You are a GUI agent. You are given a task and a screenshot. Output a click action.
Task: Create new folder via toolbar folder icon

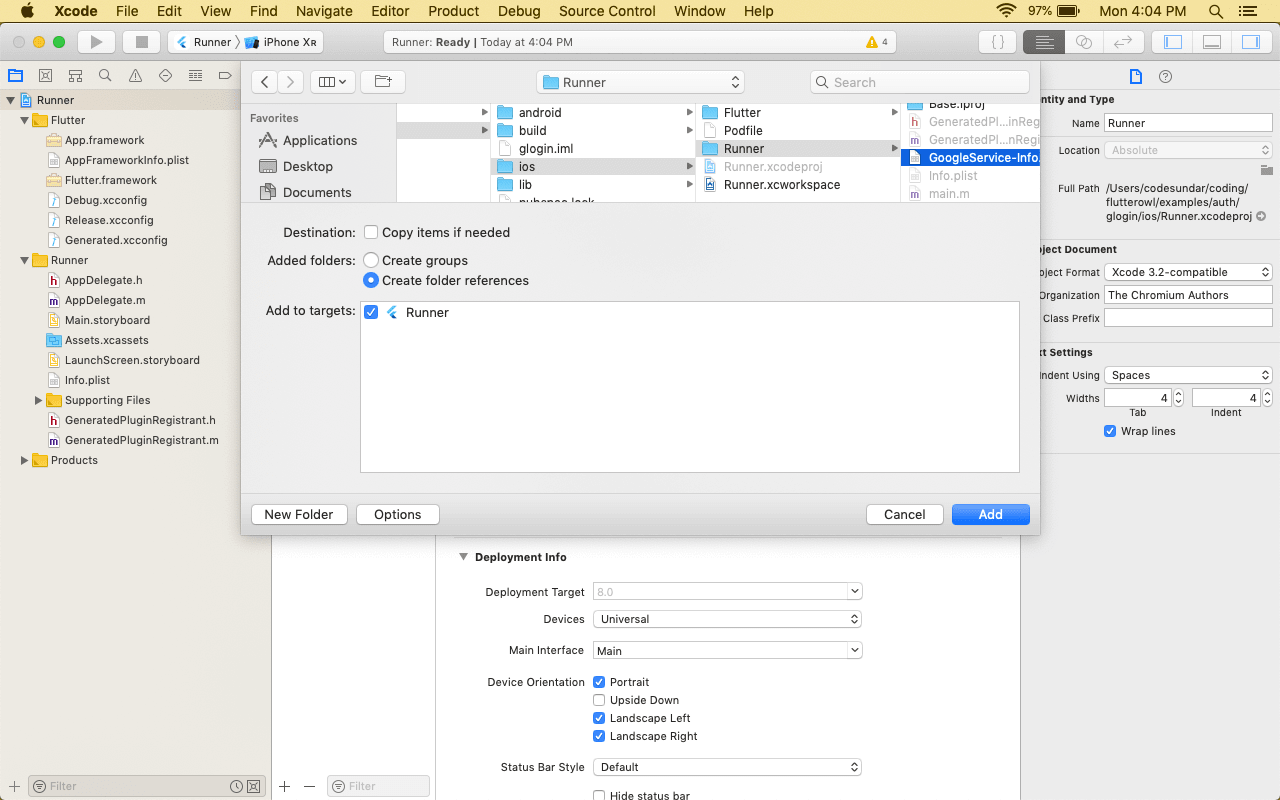coord(382,82)
